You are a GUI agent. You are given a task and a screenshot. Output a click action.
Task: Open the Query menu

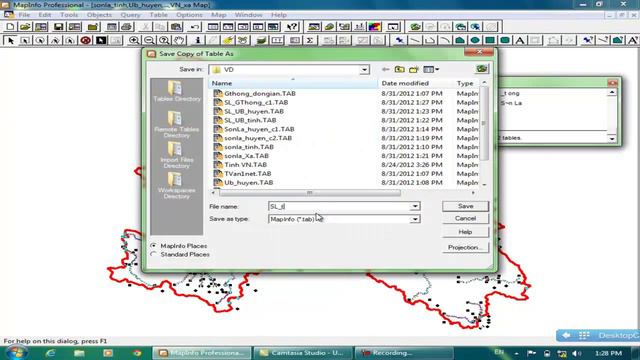130,15
